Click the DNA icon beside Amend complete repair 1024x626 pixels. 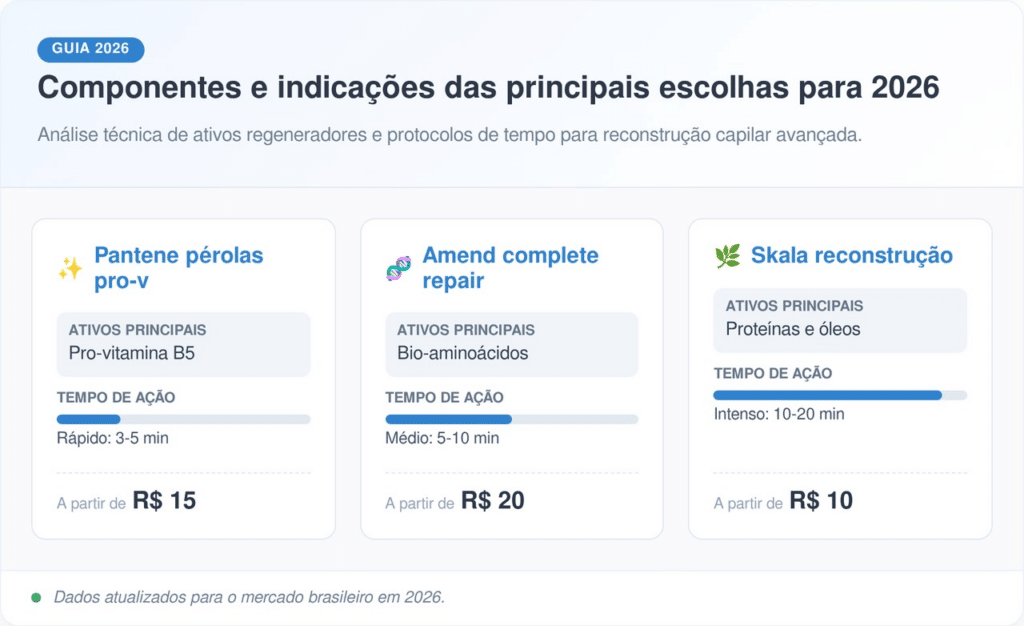(x=398, y=268)
